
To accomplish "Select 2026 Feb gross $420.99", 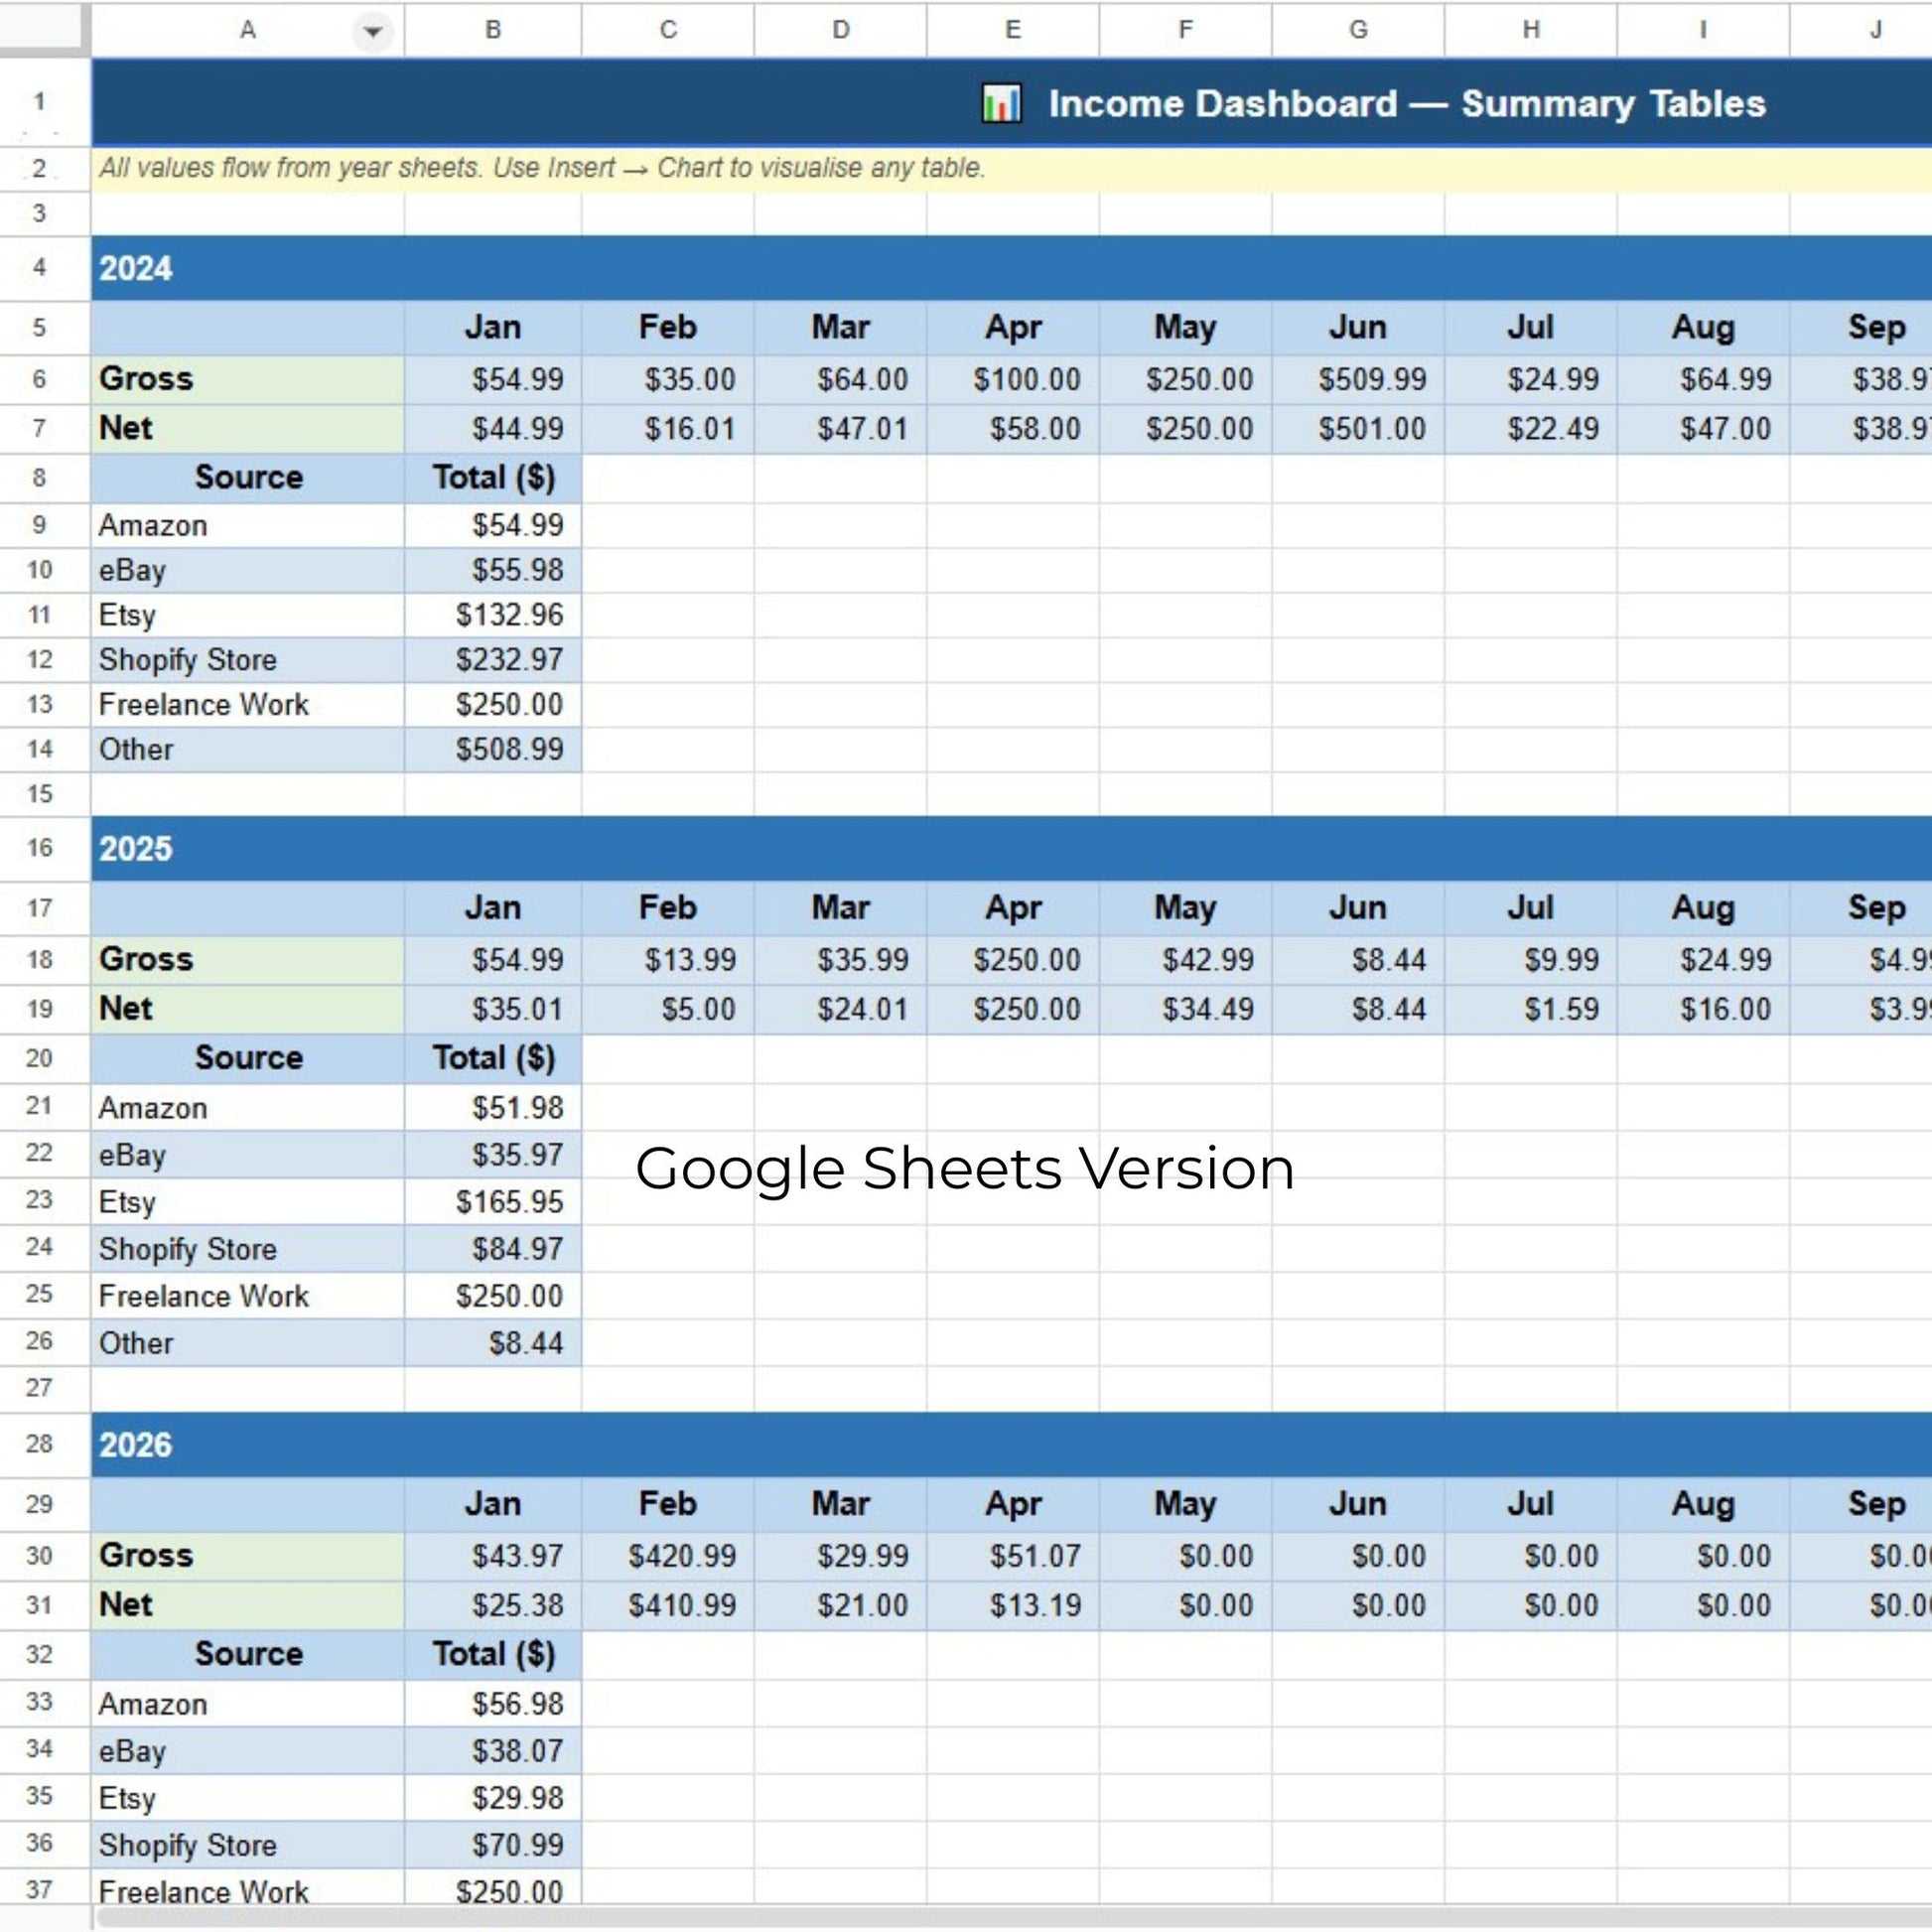I will (668, 1555).
